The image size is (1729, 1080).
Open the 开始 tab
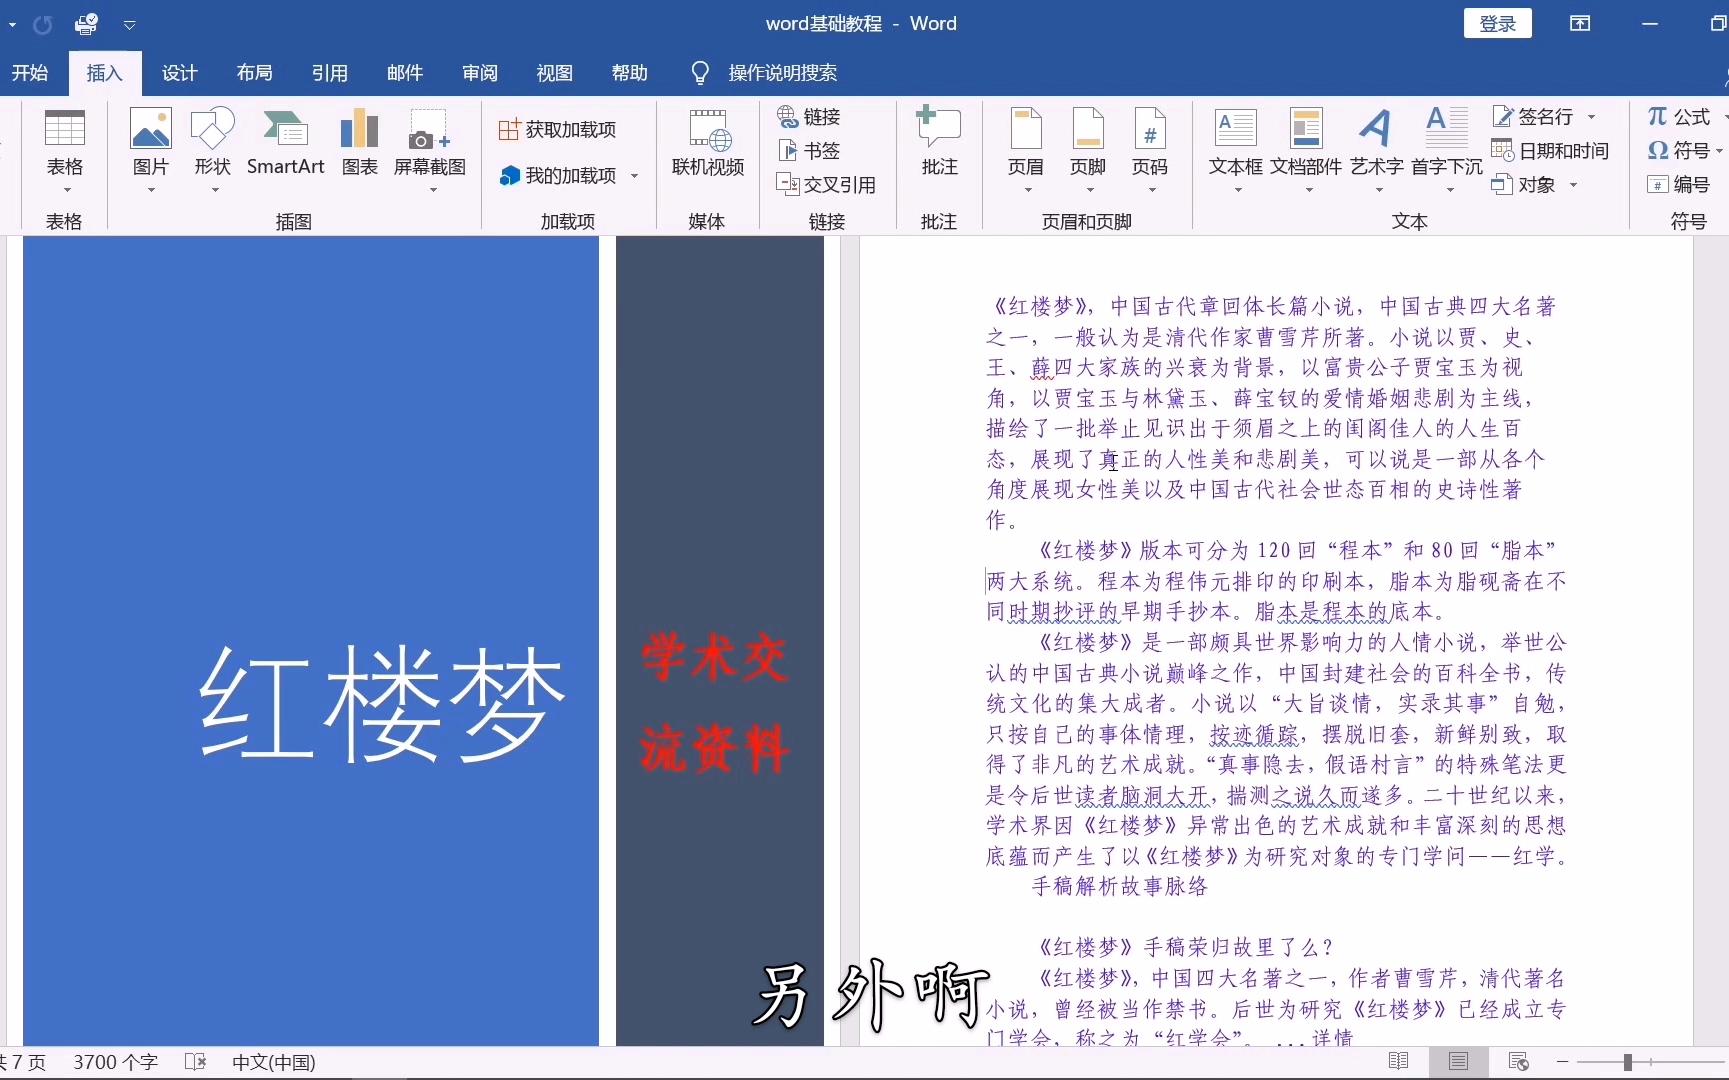tap(30, 73)
